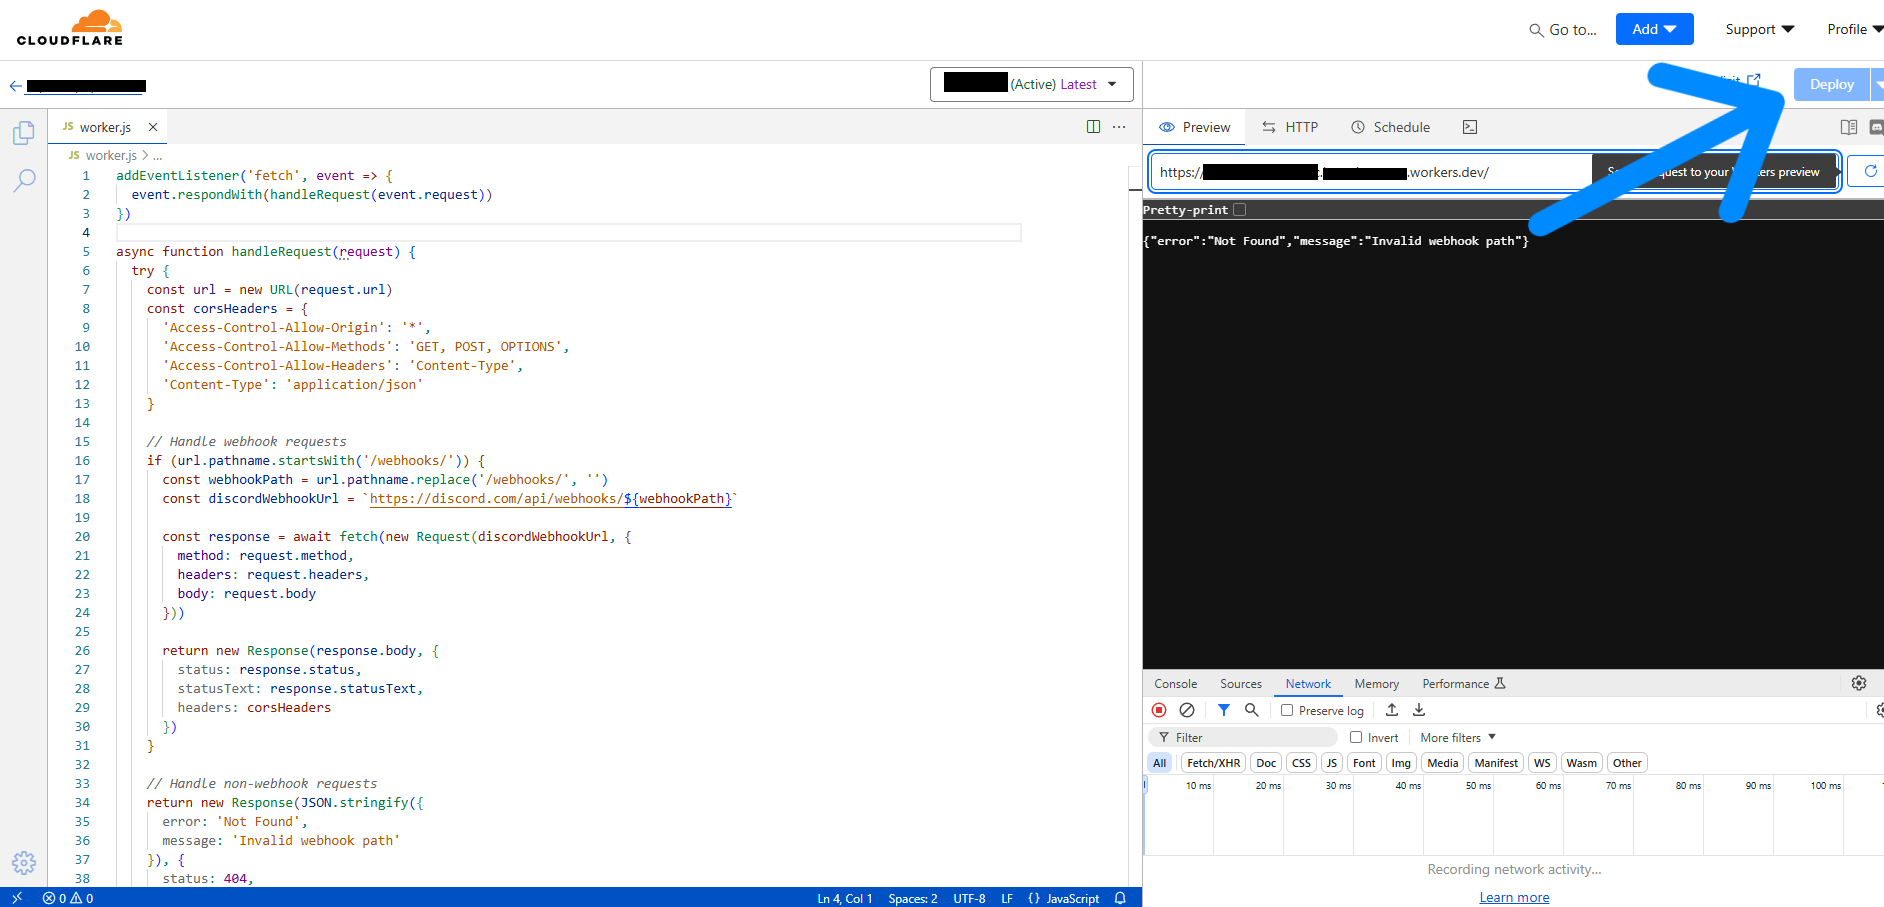
Task: Export the network log as HAR
Action: (x=1418, y=710)
